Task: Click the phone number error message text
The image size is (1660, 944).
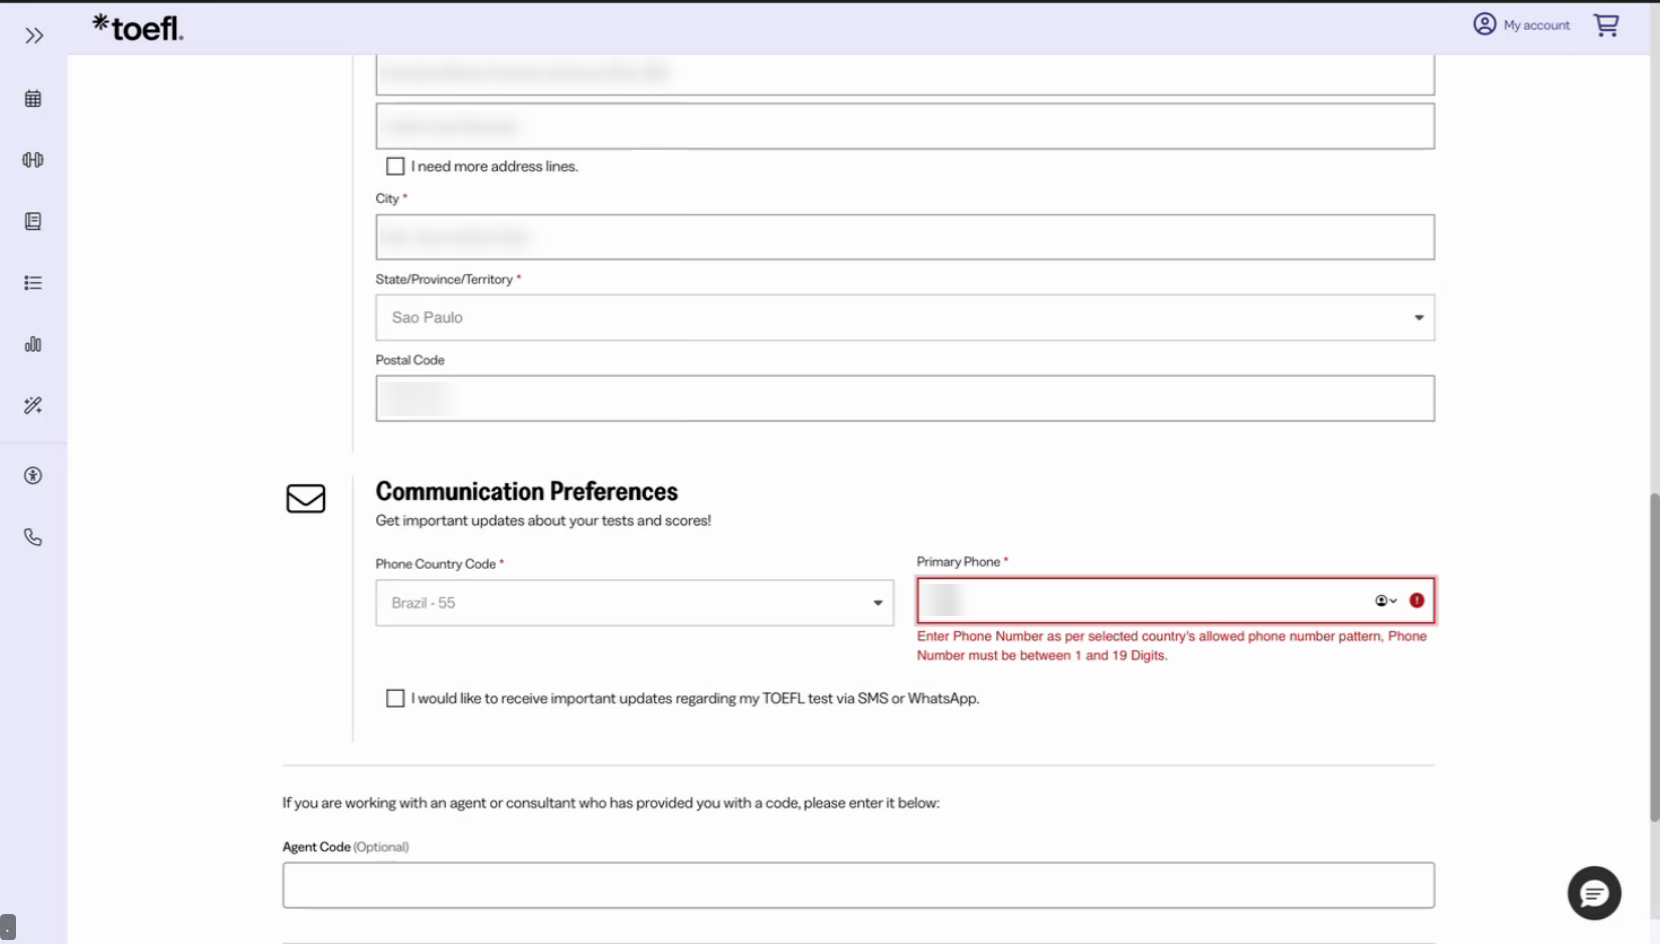Action: pyautogui.click(x=1172, y=646)
